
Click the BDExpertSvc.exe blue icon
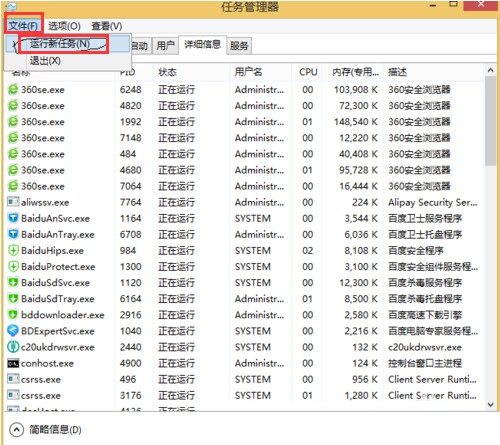coord(13,331)
